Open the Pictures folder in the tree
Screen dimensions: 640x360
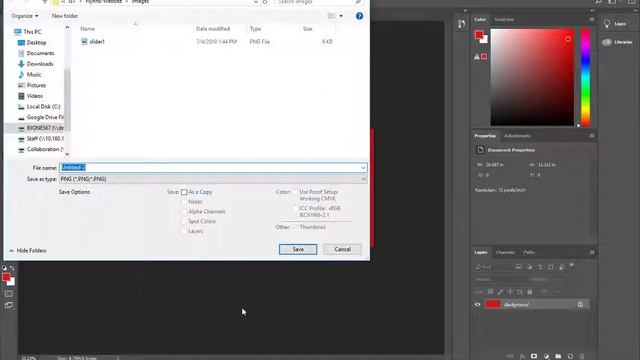[x=36, y=85]
